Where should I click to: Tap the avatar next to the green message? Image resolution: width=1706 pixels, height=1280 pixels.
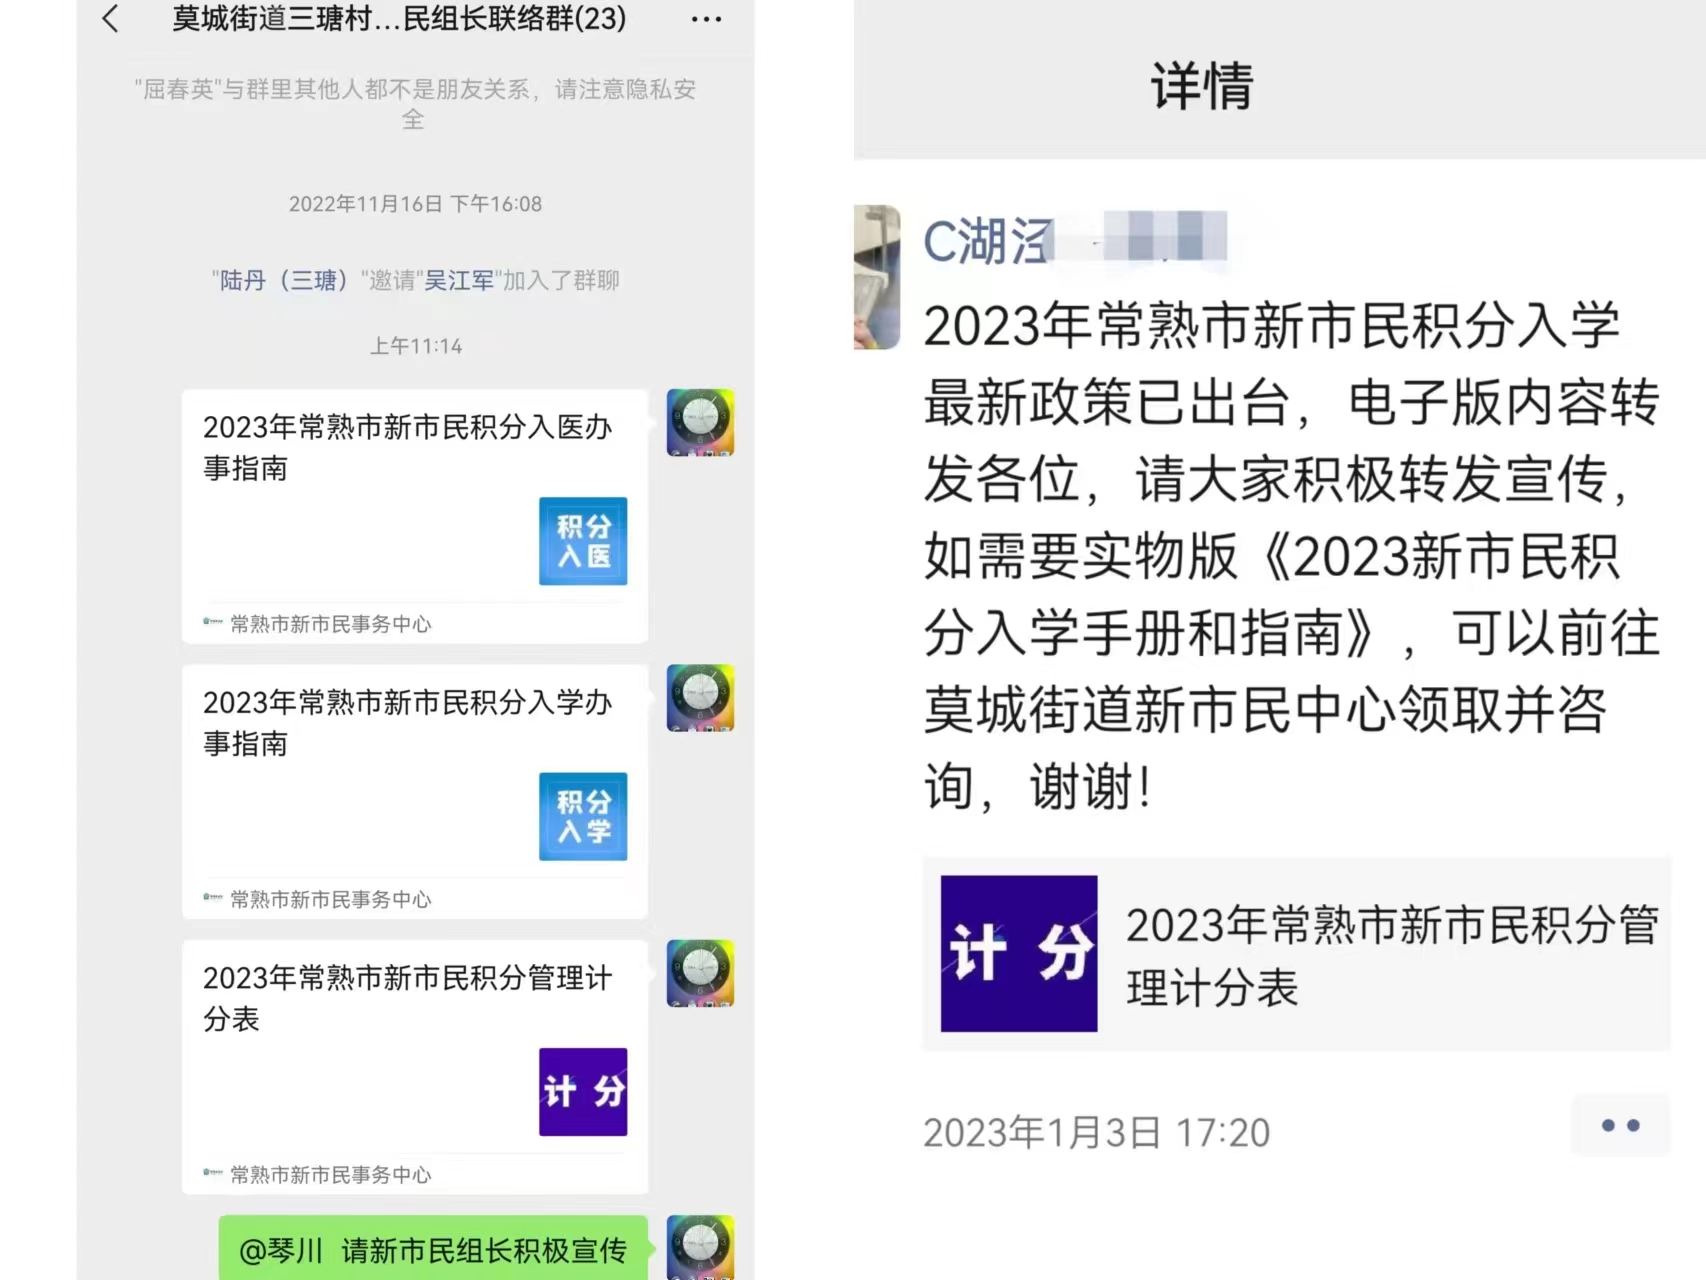coord(701,1247)
